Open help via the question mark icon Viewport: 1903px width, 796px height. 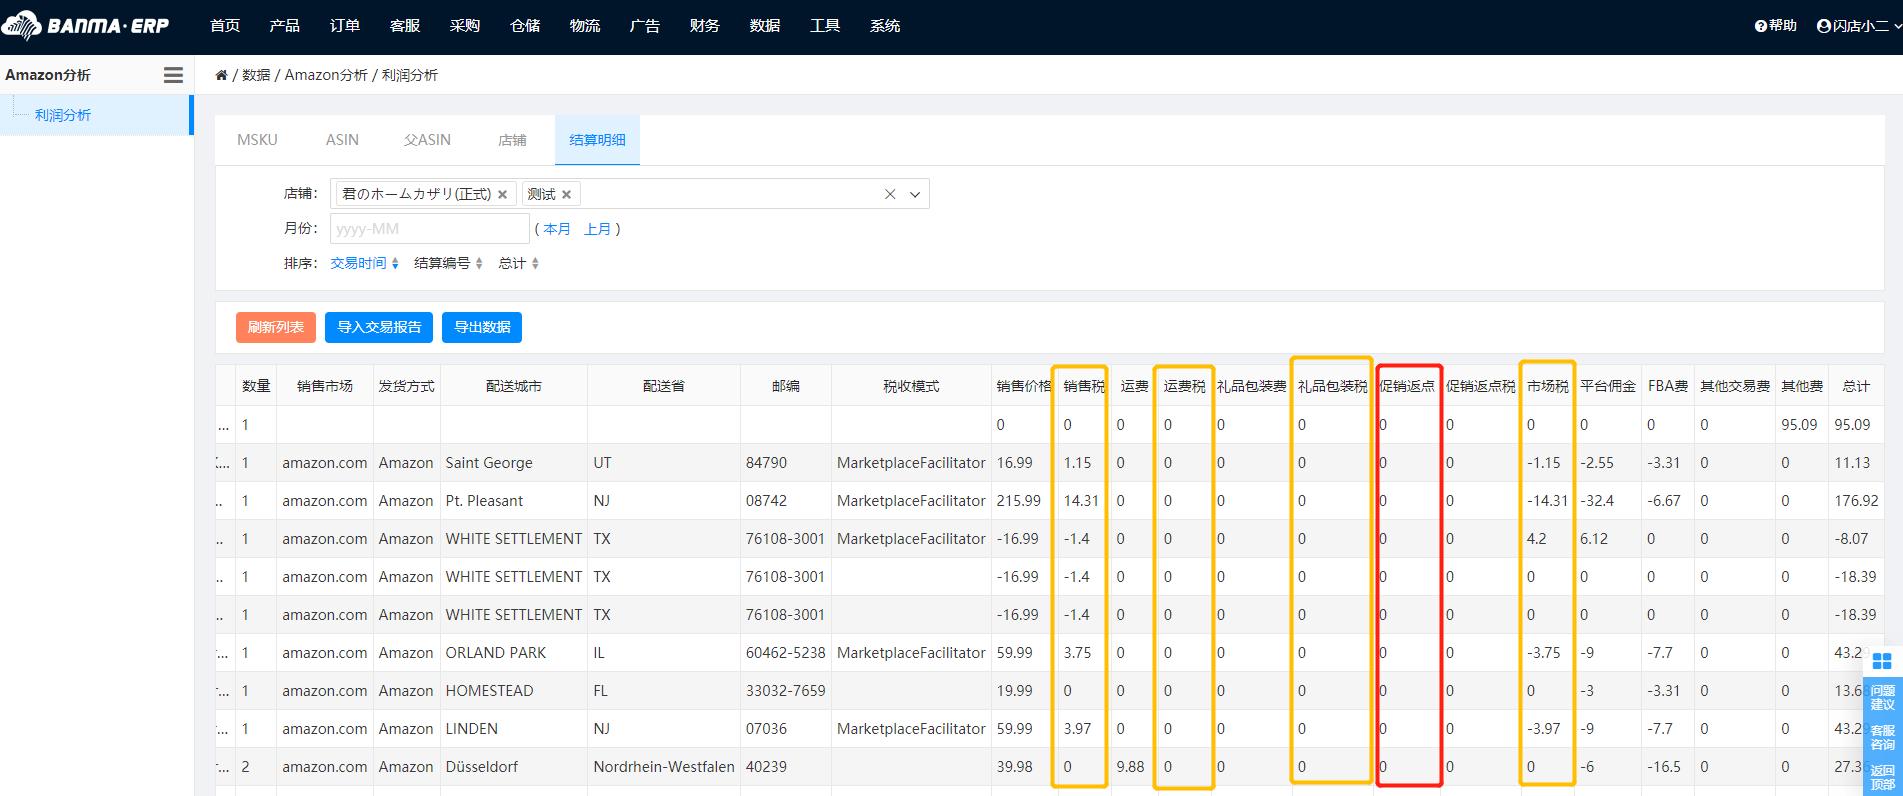click(x=1760, y=26)
